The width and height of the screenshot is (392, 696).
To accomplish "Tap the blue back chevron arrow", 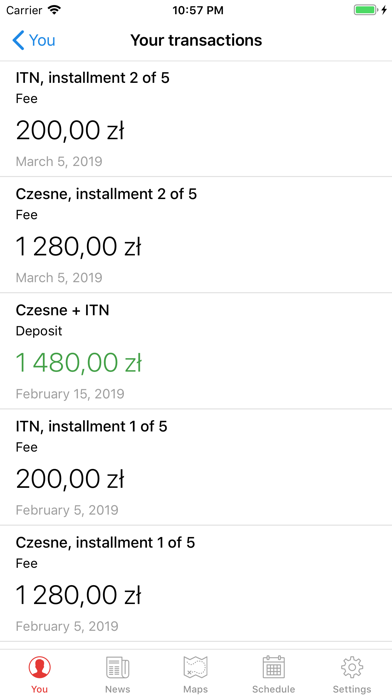I will (x=18, y=40).
